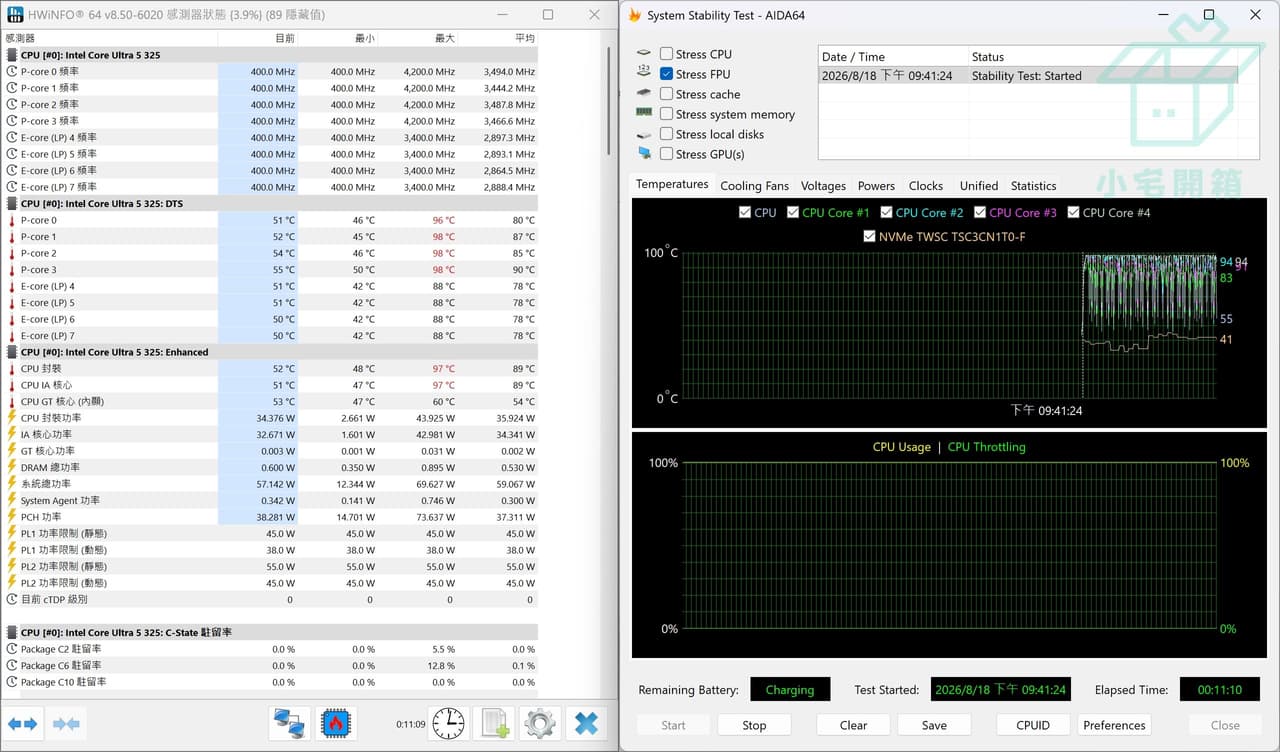Collapse the Intel Core Ultra 5 325 DTS group
The width and height of the screenshot is (1280, 752).
[101, 204]
